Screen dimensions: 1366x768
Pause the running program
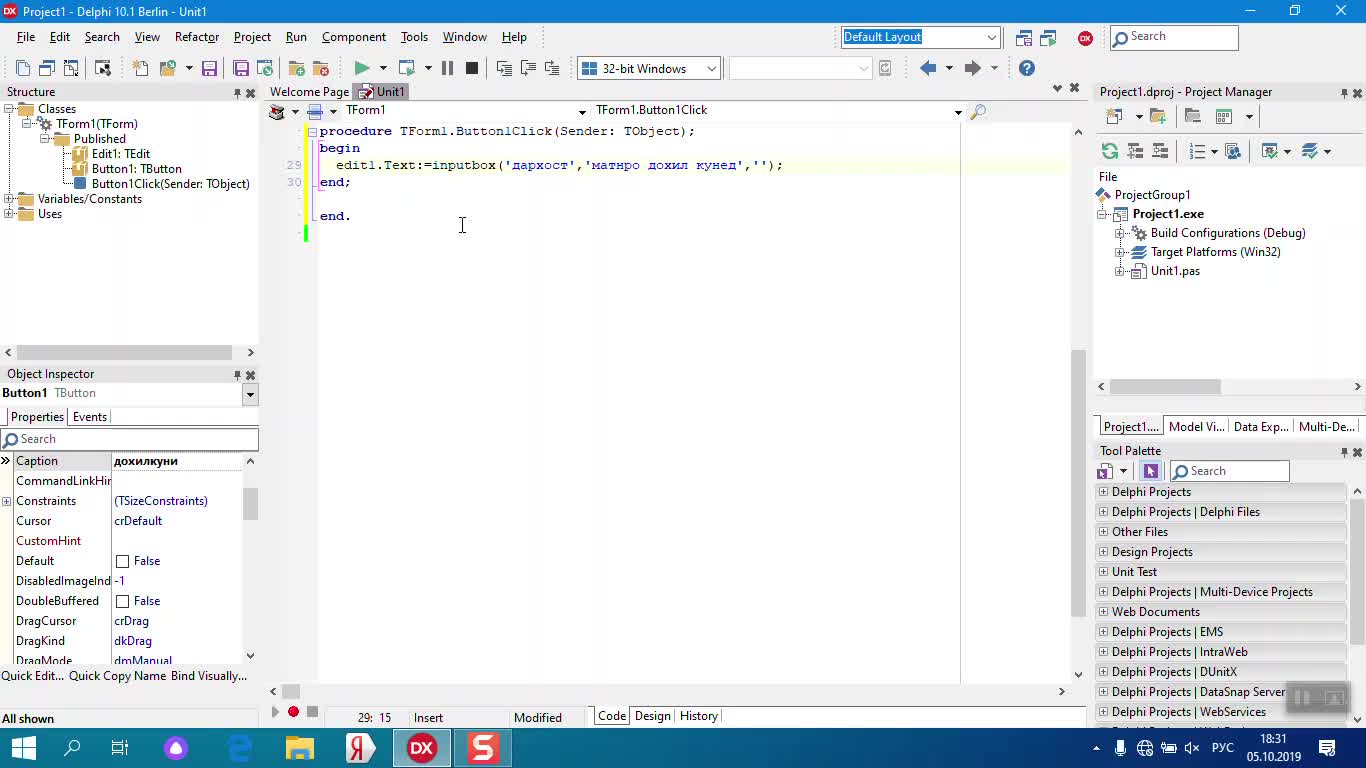(x=447, y=68)
